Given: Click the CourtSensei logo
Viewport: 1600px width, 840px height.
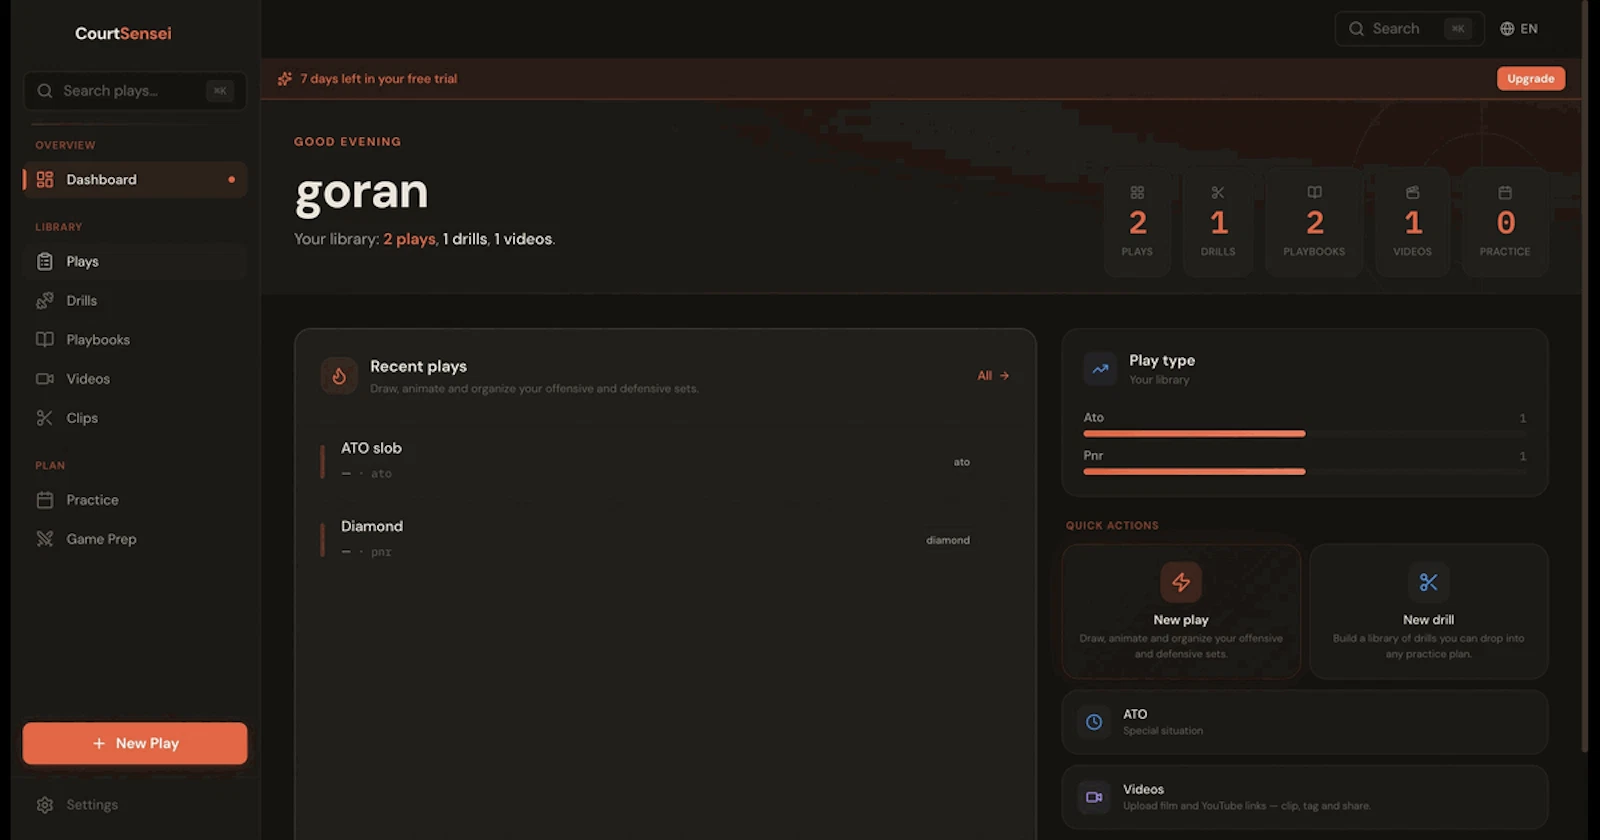Looking at the screenshot, I should pyautogui.click(x=123, y=33).
